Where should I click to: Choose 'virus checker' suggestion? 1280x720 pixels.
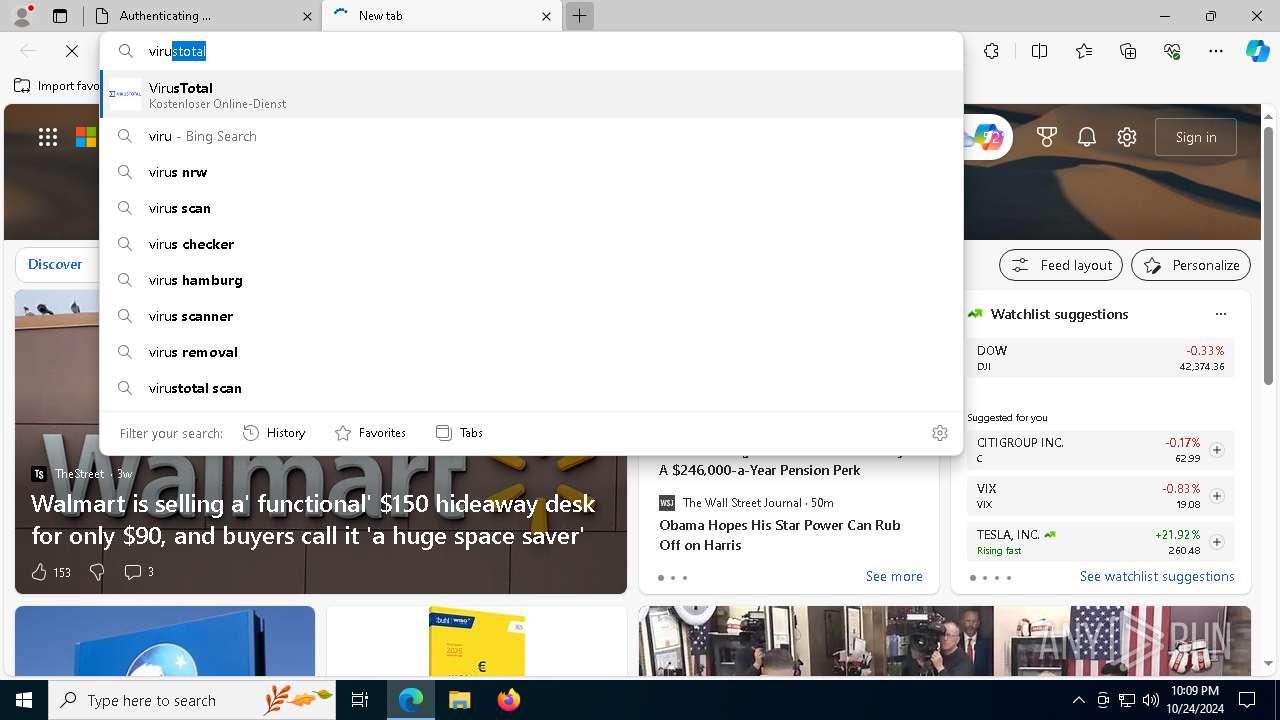(x=532, y=244)
